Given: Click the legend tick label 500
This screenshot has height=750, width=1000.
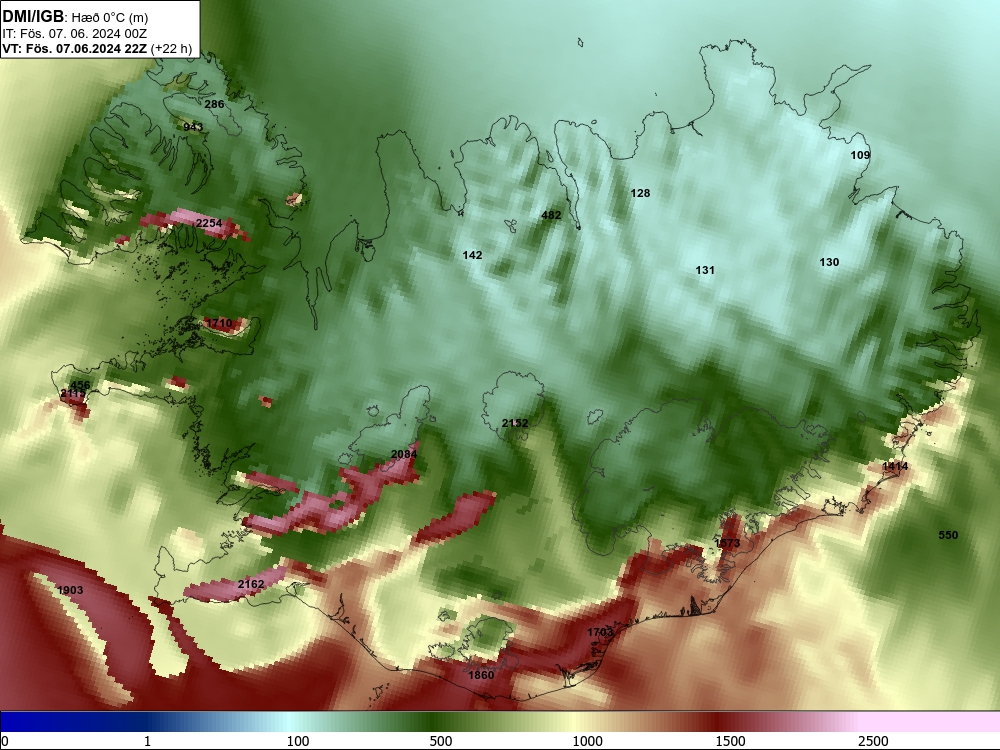Looking at the screenshot, I should pyautogui.click(x=441, y=741).
